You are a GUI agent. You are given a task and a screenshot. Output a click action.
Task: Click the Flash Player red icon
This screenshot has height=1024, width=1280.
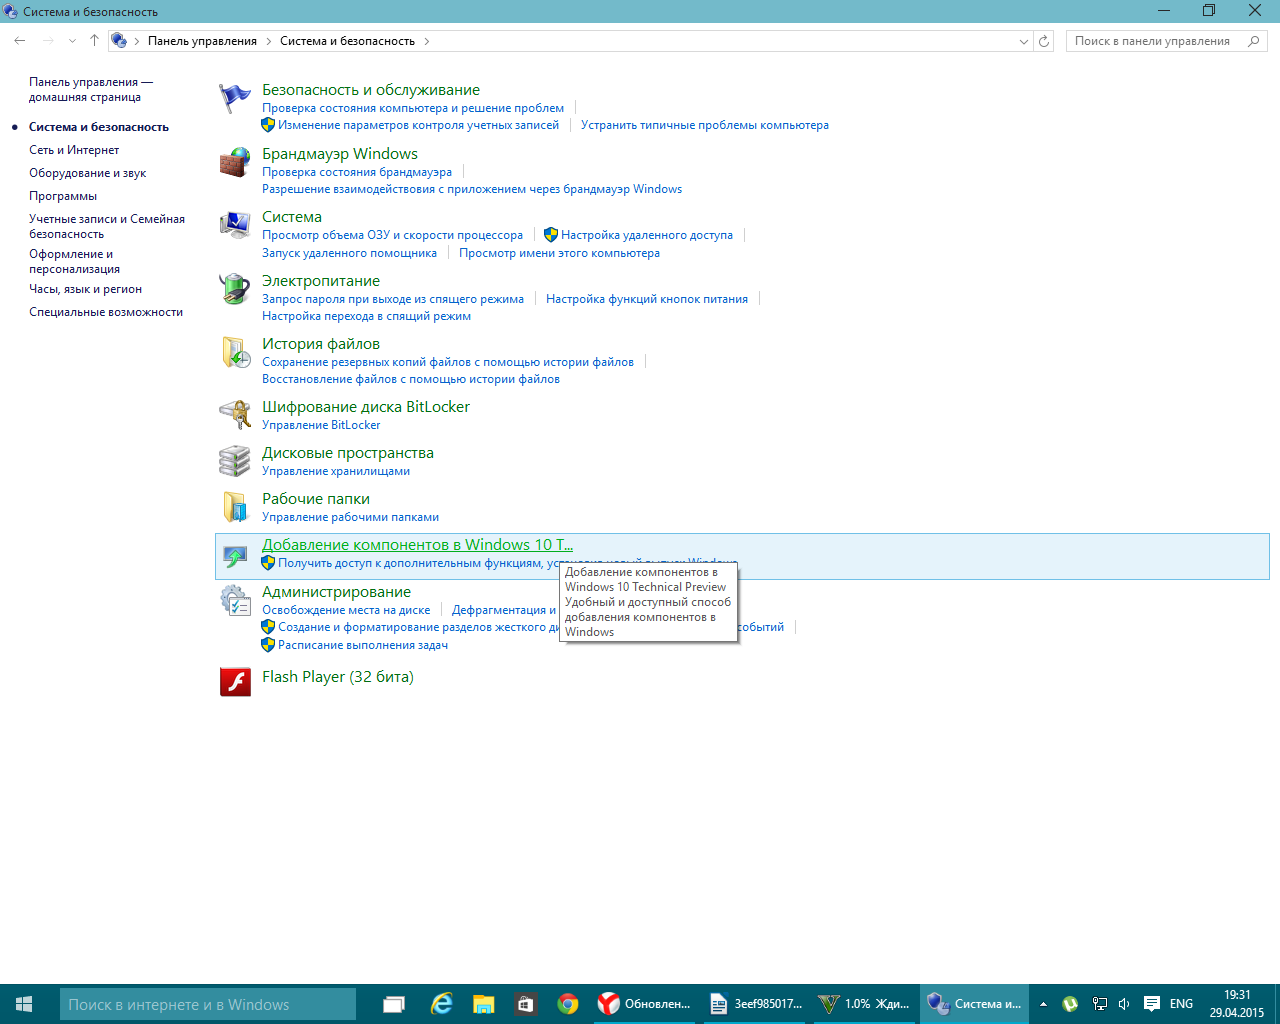[235, 681]
